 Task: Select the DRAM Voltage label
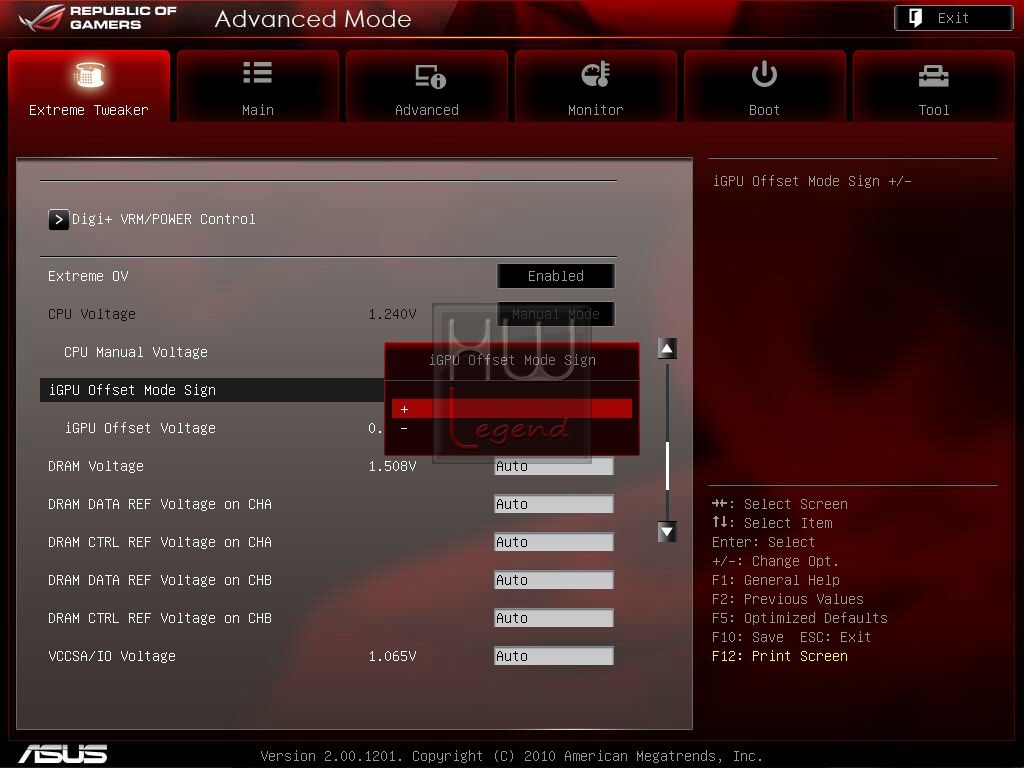[95, 466]
